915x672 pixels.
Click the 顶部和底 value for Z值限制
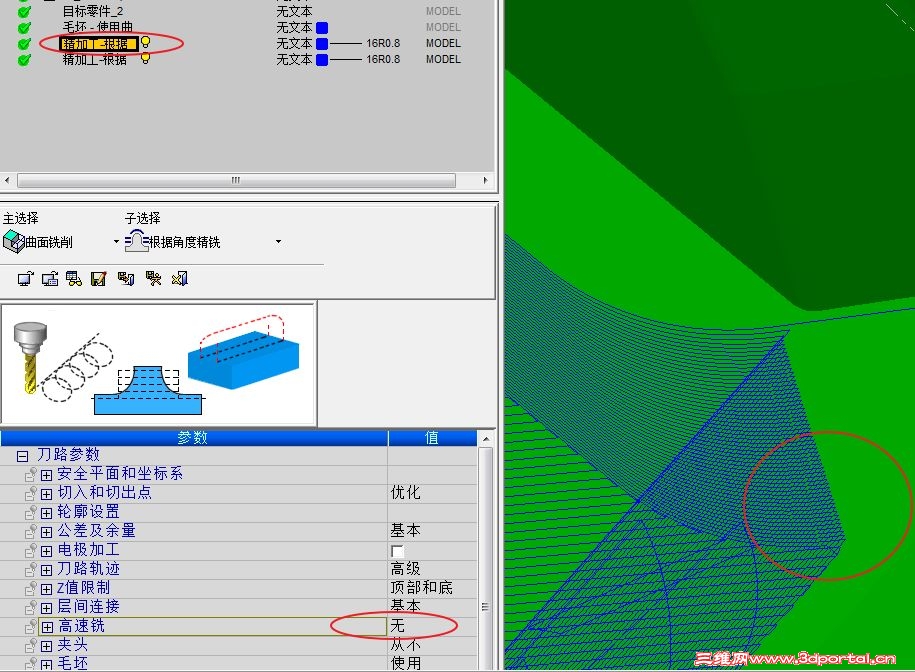tap(421, 587)
